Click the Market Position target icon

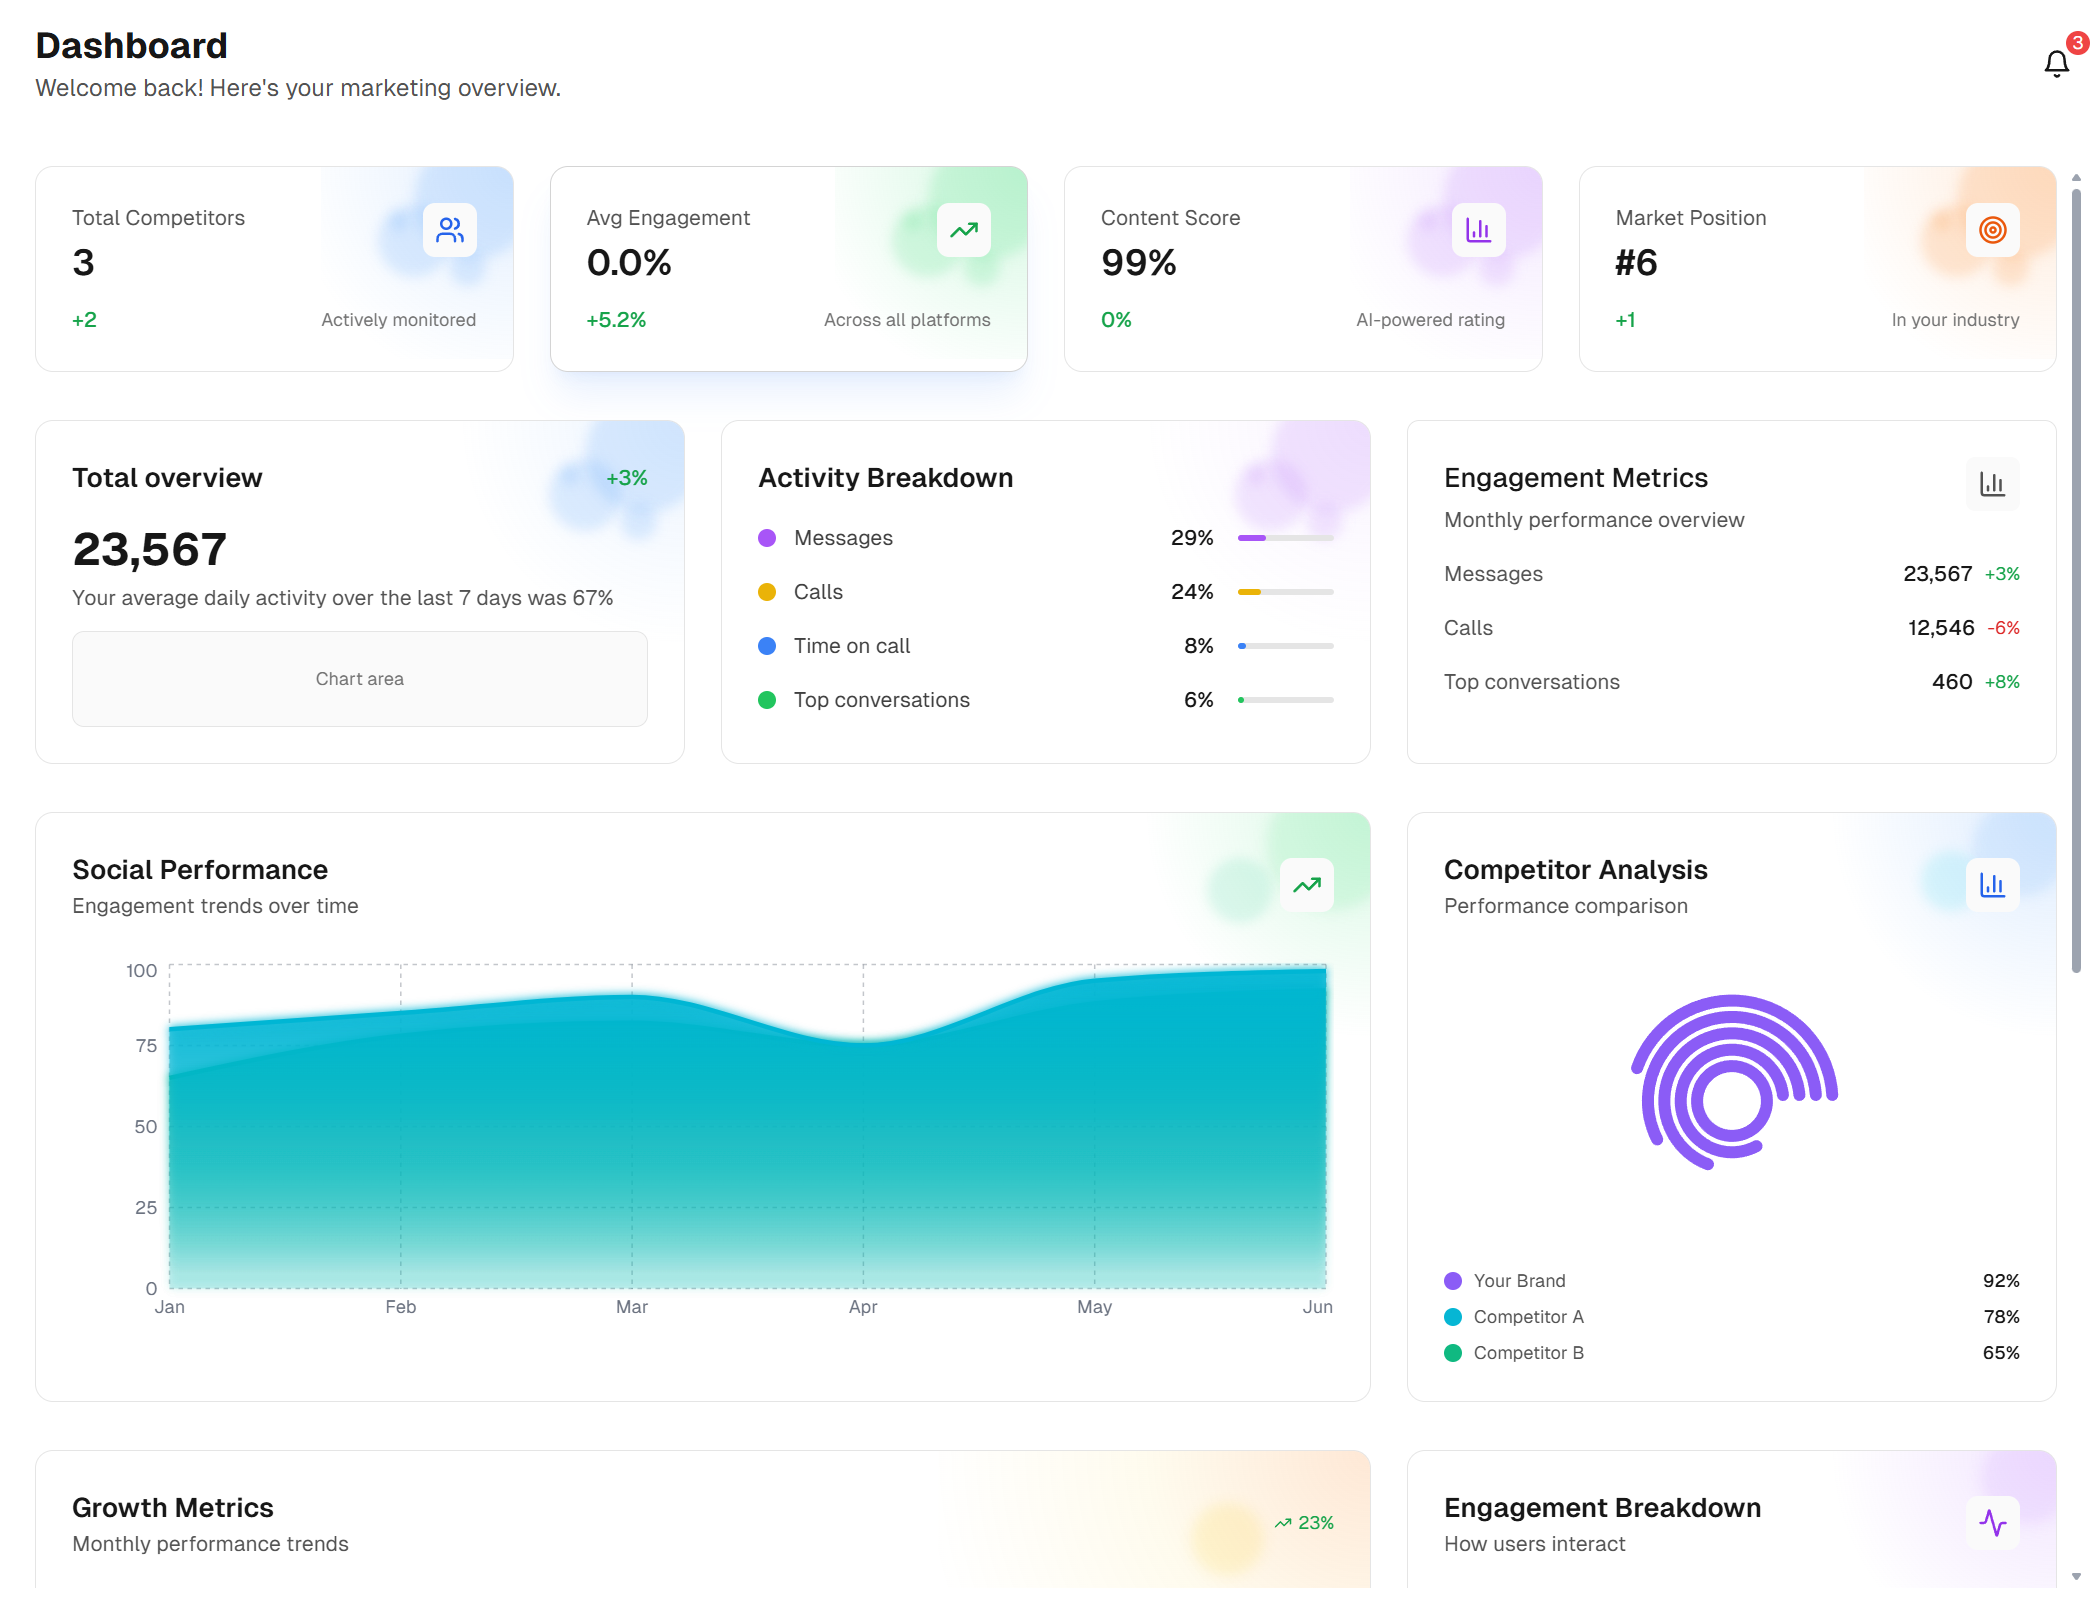1992,230
